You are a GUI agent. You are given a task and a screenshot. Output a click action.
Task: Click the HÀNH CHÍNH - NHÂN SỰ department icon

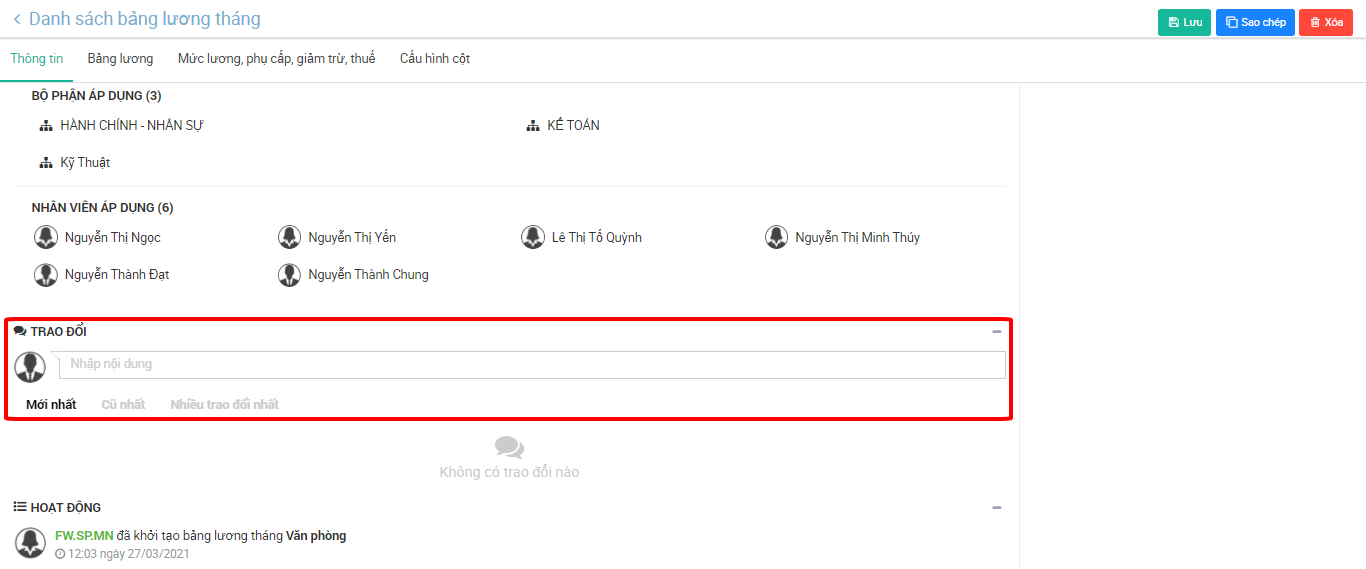point(45,126)
